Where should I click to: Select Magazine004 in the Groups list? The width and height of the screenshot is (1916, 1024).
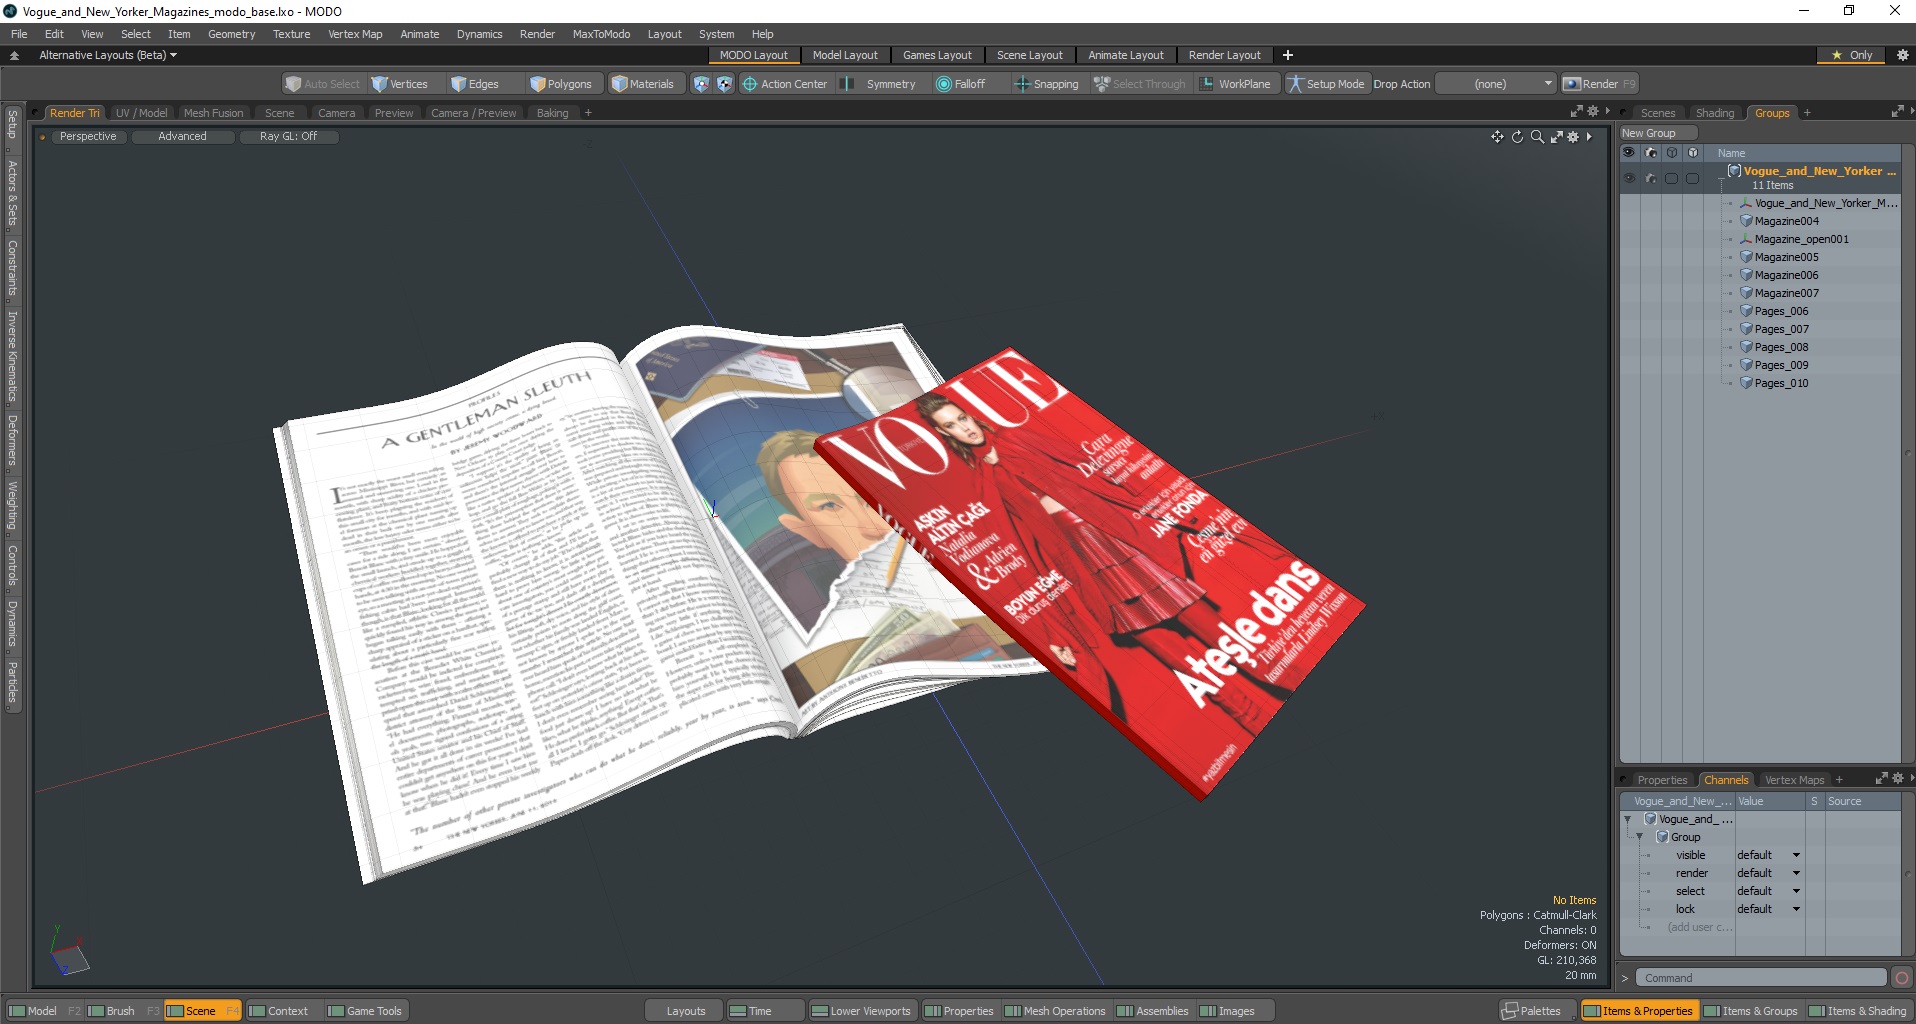(x=1786, y=221)
